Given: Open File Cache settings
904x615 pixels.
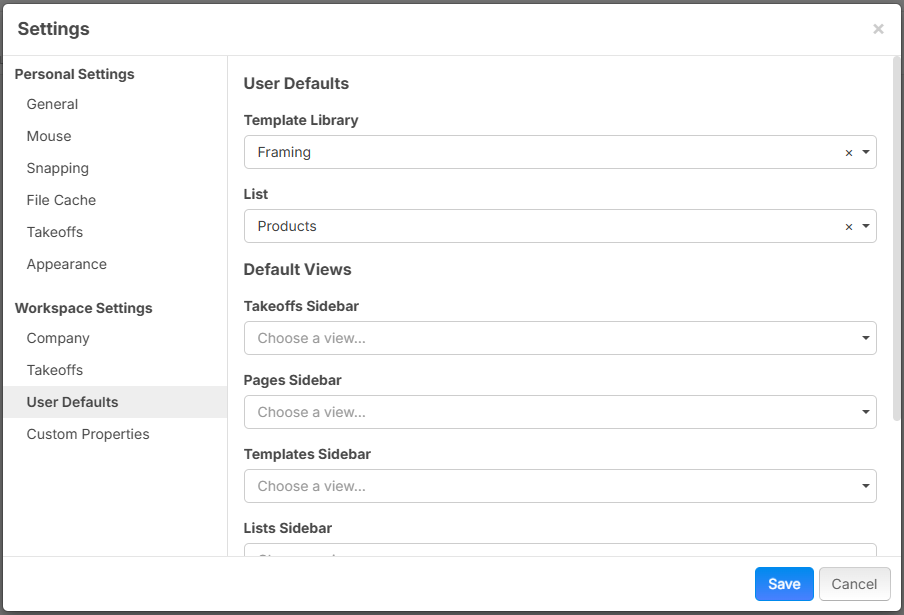Looking at the screenshot, I should tap(61, 200).
